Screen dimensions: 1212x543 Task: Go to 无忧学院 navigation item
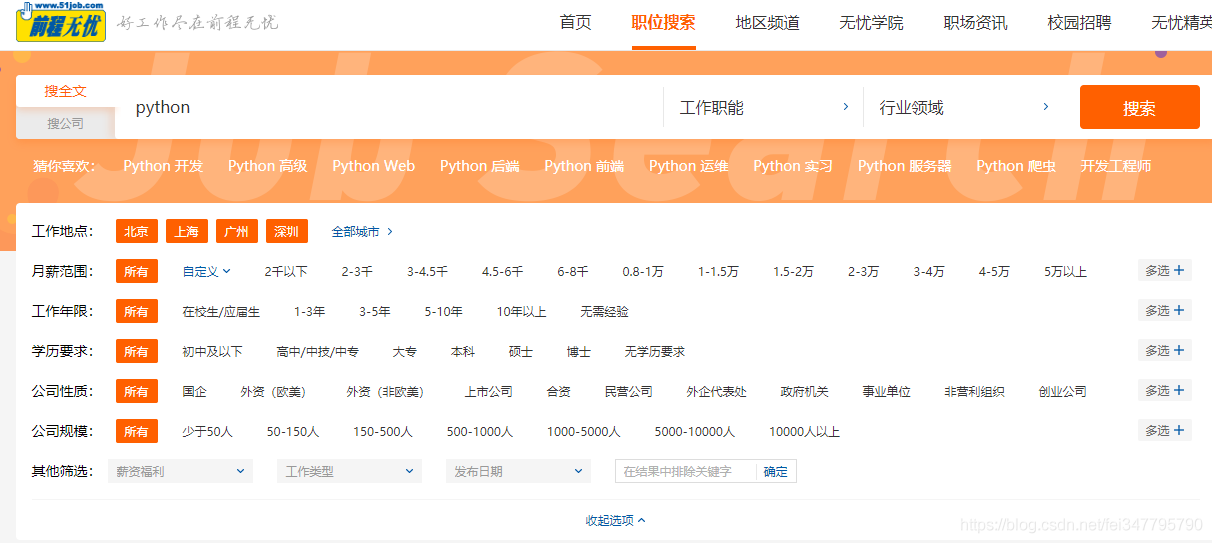pyautogui.click(x=871, y=23)
